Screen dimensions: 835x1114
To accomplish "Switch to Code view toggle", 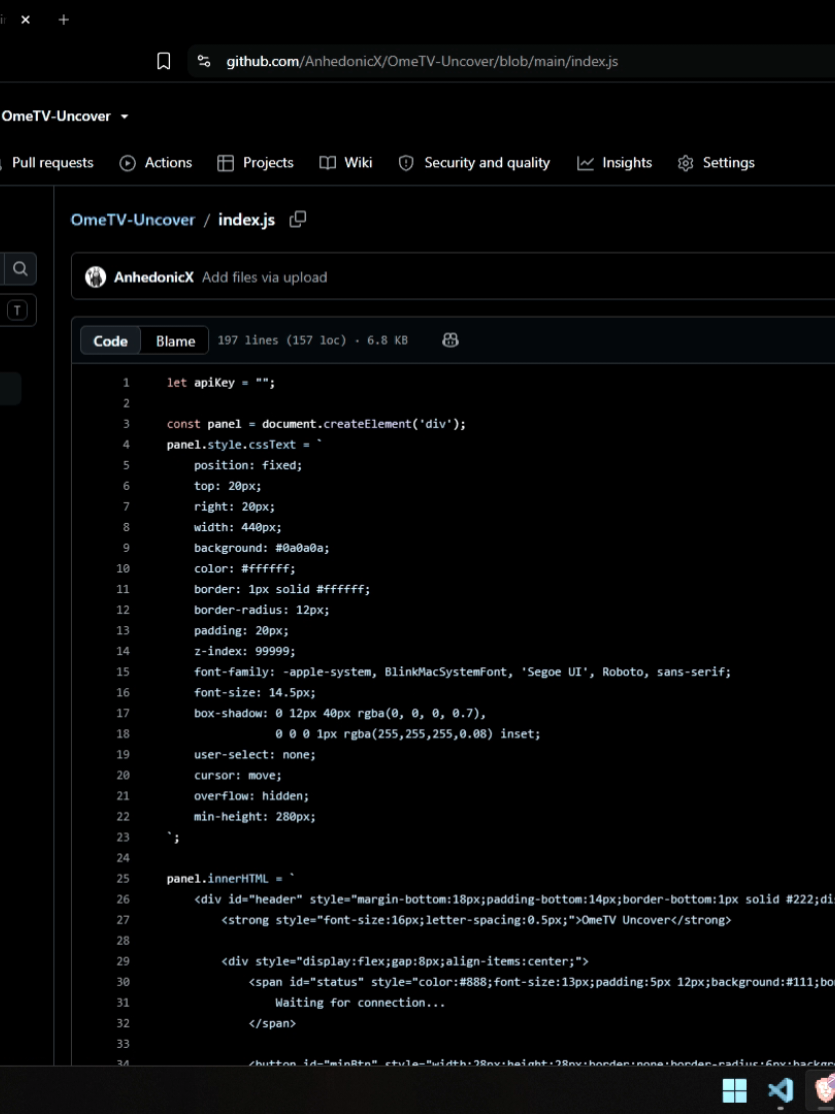I will click(110, 341).
